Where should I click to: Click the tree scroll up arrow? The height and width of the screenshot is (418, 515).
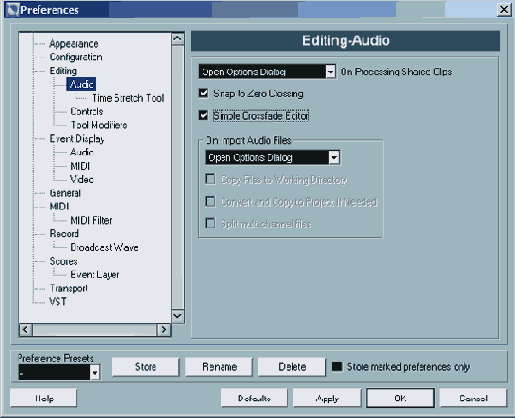click(178, 39)
